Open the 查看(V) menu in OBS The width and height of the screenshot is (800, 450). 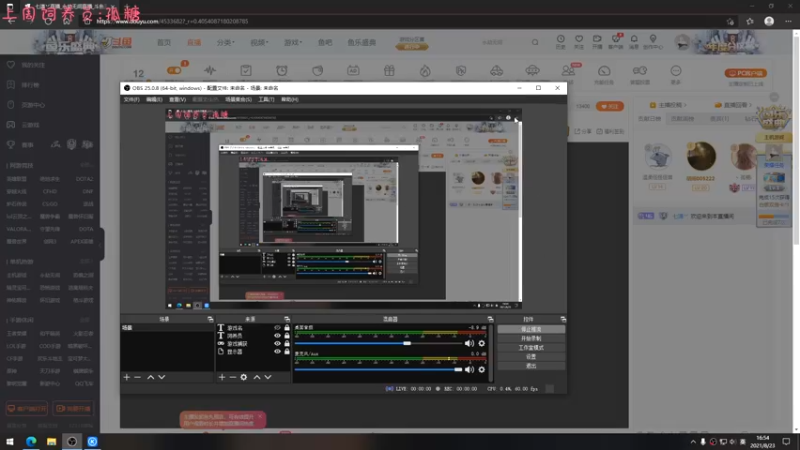click(177, 99)
